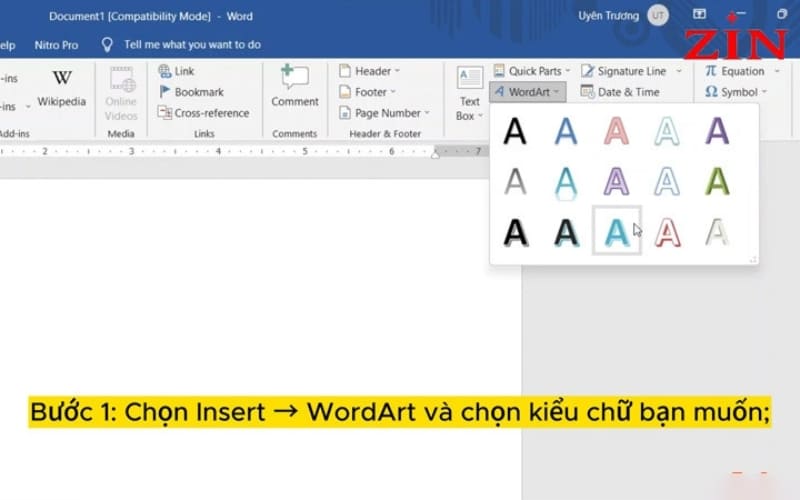Select the green fill WordArt style
Screen dimensions: 800x500
717,182
